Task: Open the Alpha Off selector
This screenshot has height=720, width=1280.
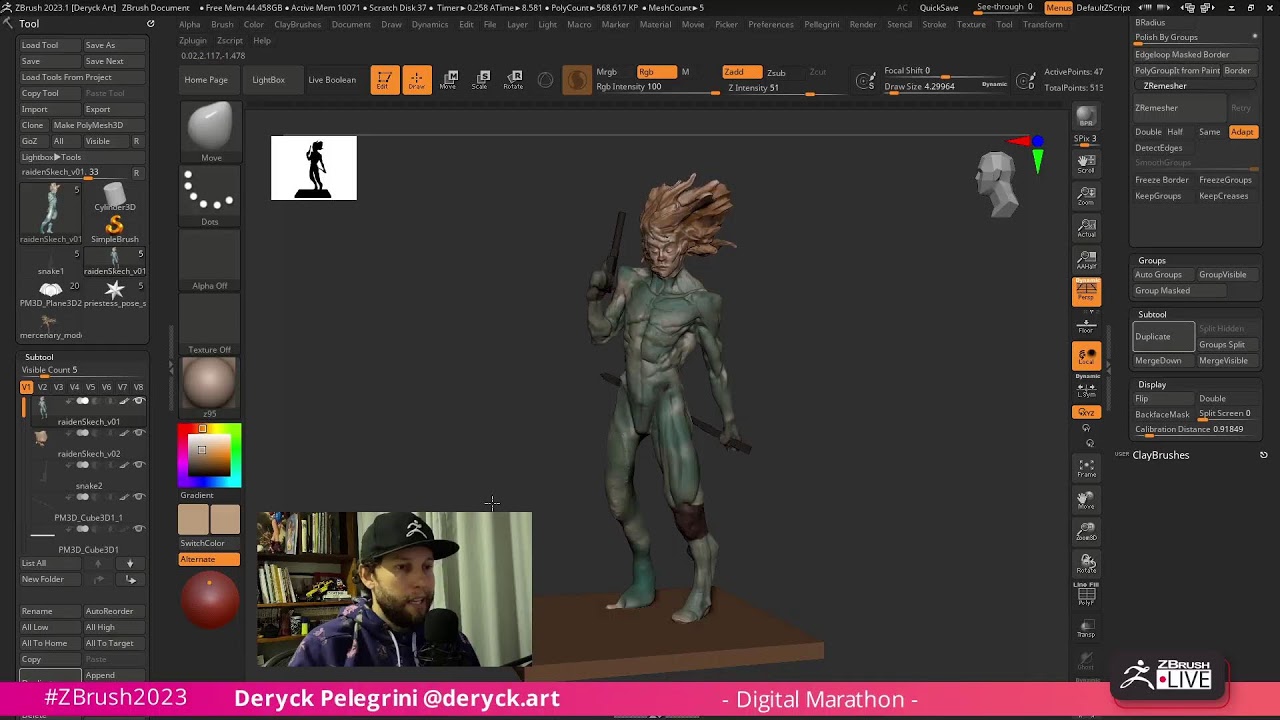Action: 210,260
